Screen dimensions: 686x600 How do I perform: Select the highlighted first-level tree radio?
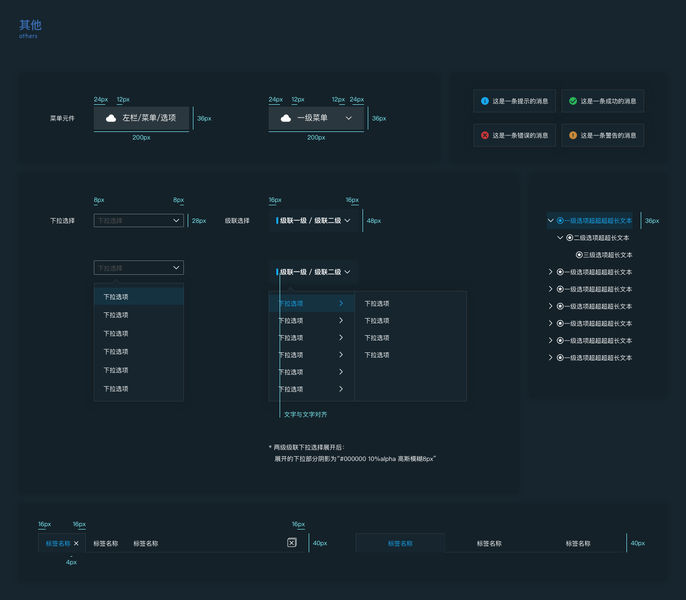[x=560, y=221]
